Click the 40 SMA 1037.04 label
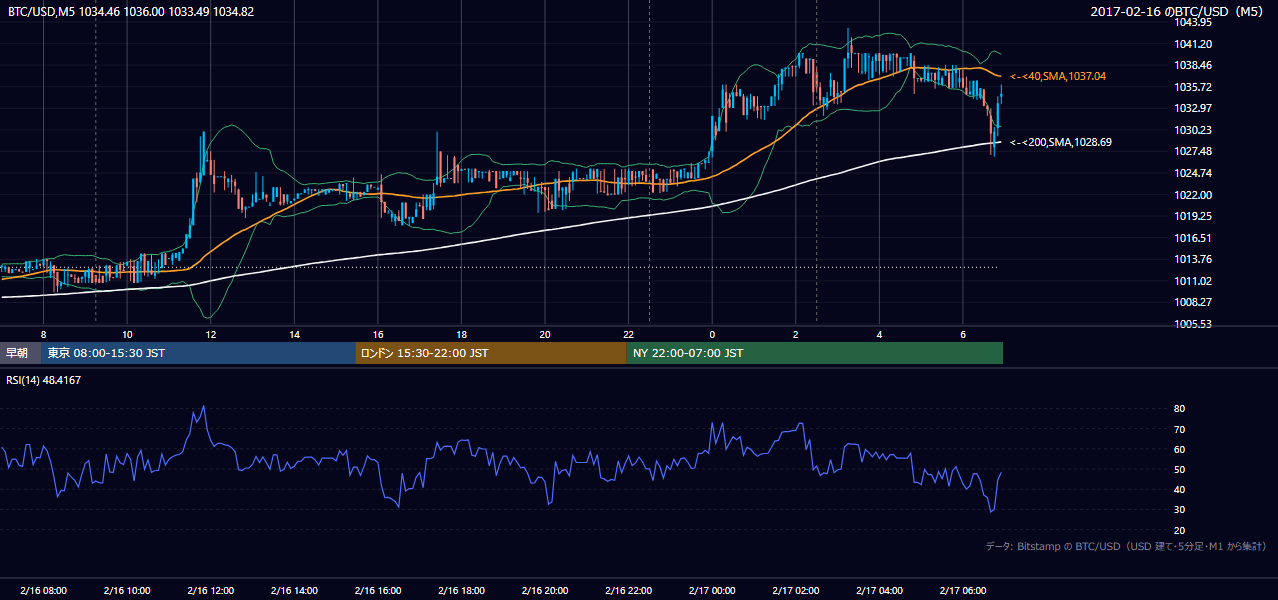 point(1058,76)
